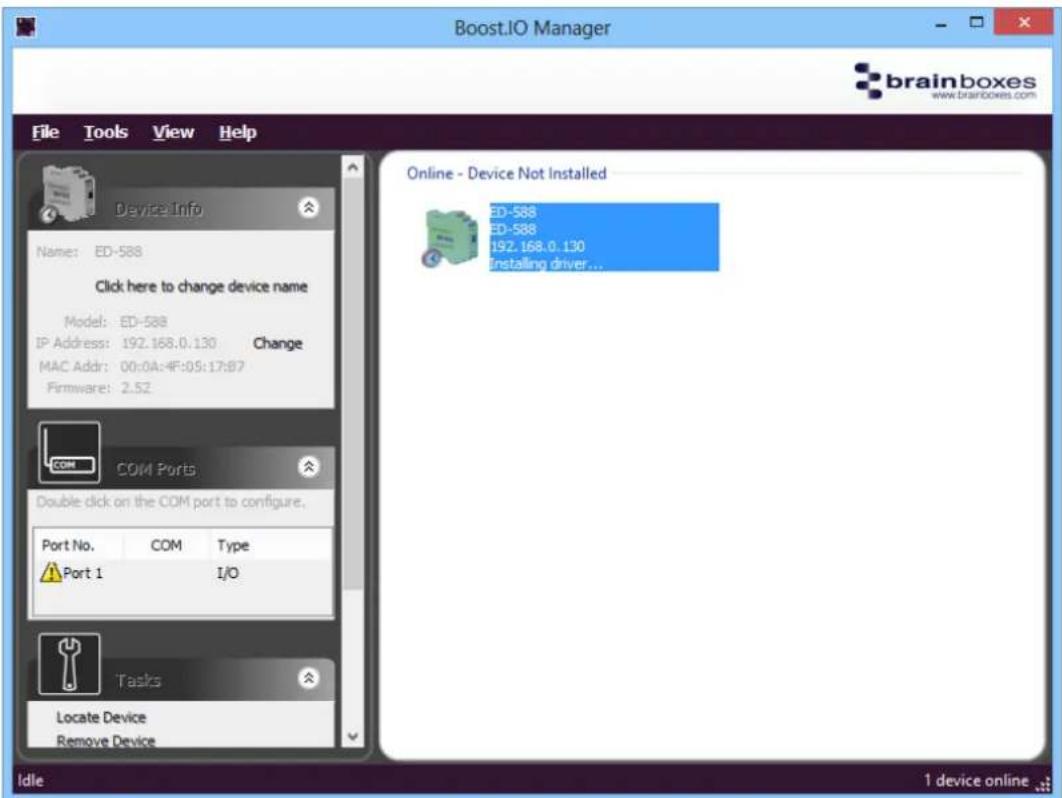Screen dimensions: 1062x798
Task: Select the highlighted ED-588 device entry text
Action: coord(603,237)
